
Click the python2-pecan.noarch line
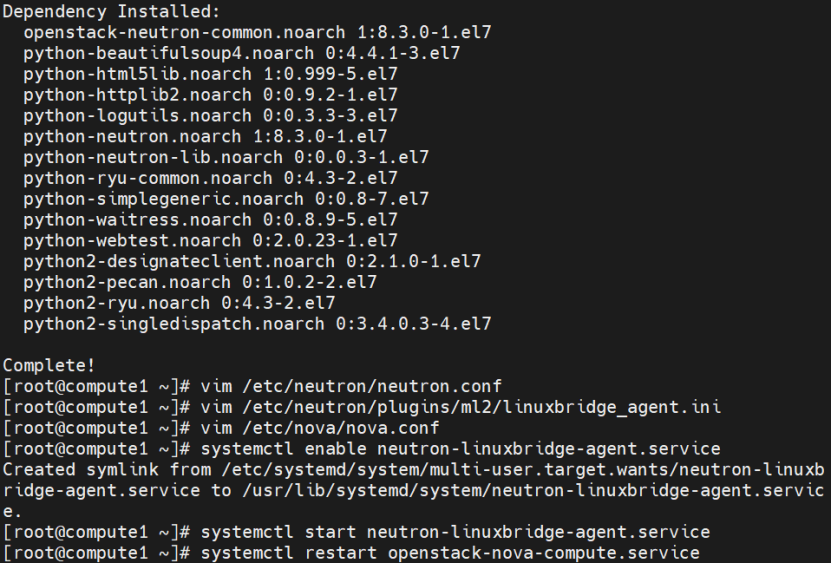click(200, 282)
